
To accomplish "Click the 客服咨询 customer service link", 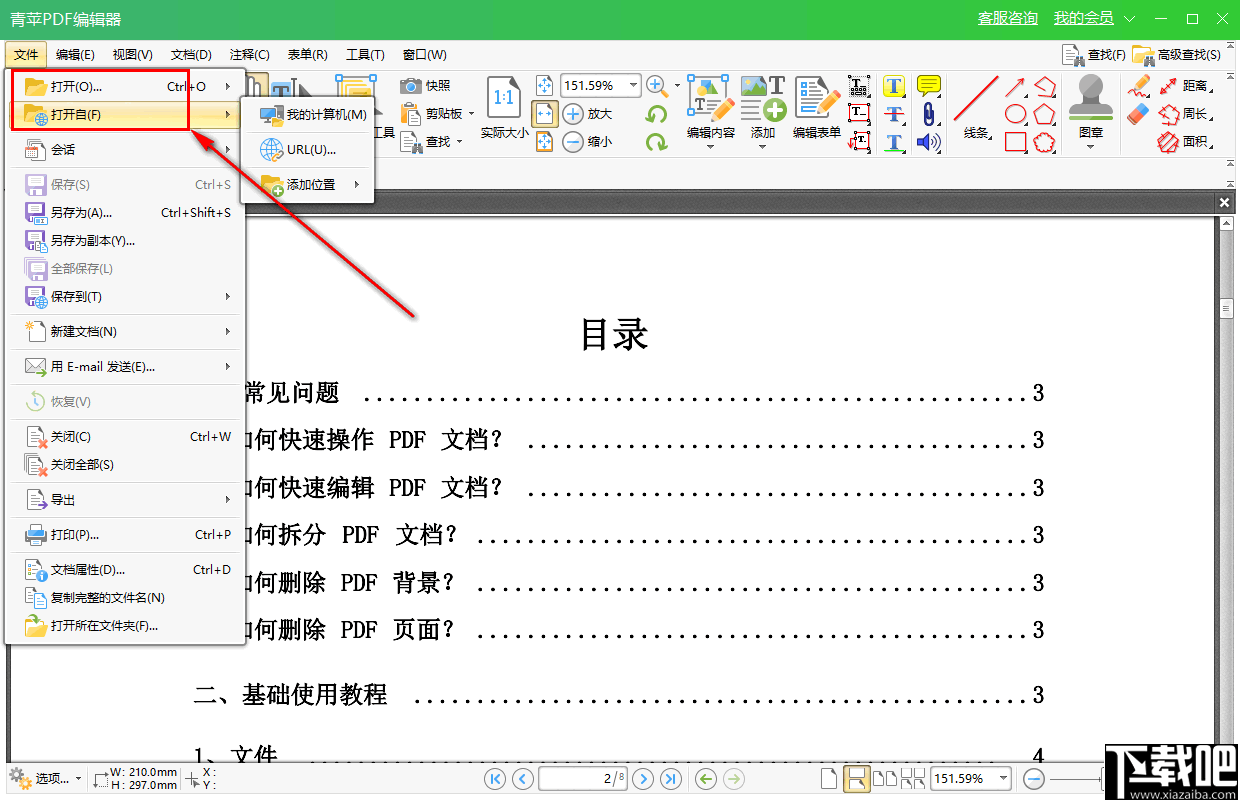I will click(x=1007, y=17).
